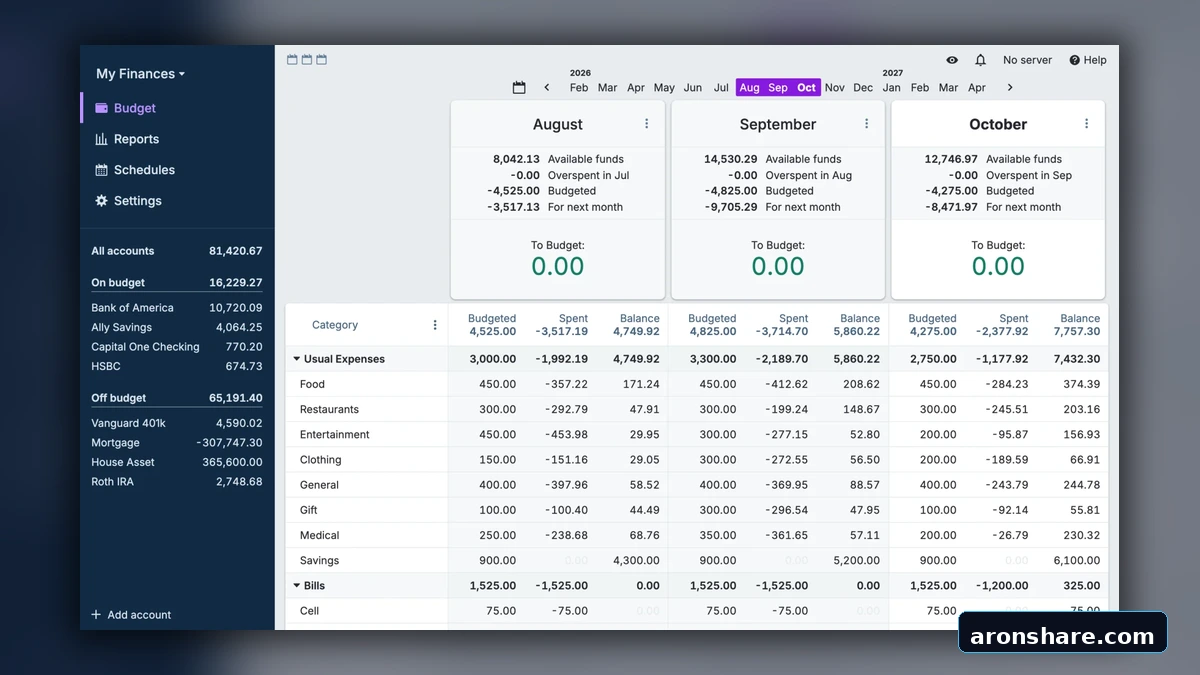Screen dimensions: 1200x675
Task: Select Jul in the month picker
Action: (x=721, y=88)
